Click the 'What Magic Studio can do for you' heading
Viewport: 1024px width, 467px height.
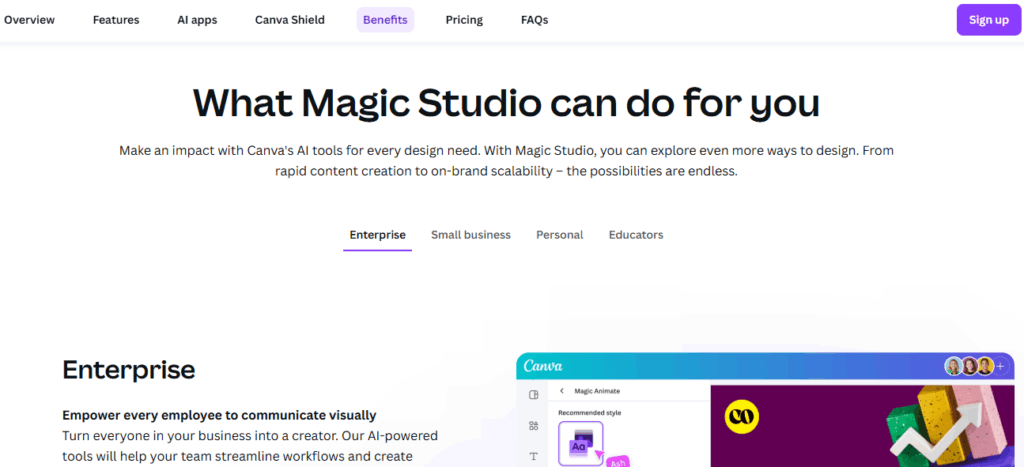pyautogui.click(x=506, y=103)
